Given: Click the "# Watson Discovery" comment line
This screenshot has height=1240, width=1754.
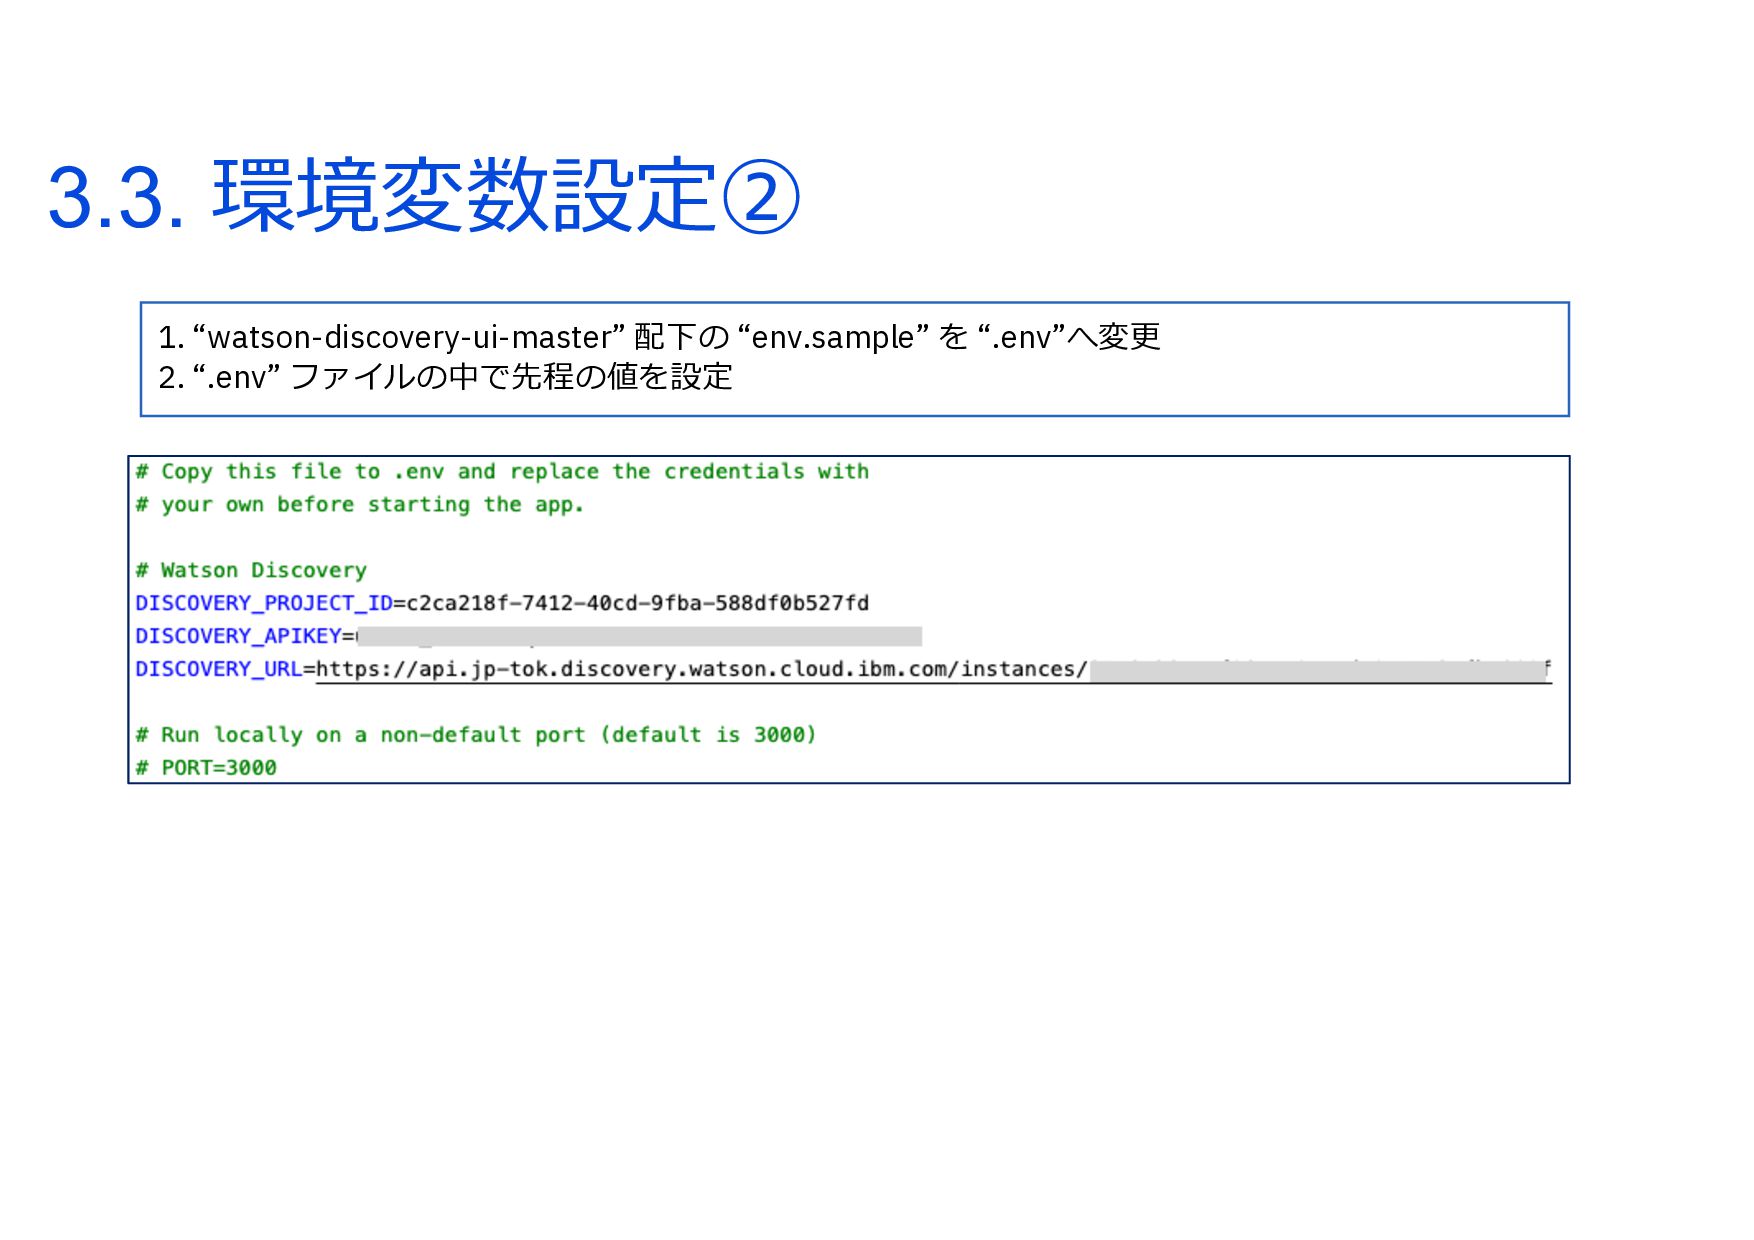Looking at the screenshot, I should pyautogui.click(x=251, y=570).
